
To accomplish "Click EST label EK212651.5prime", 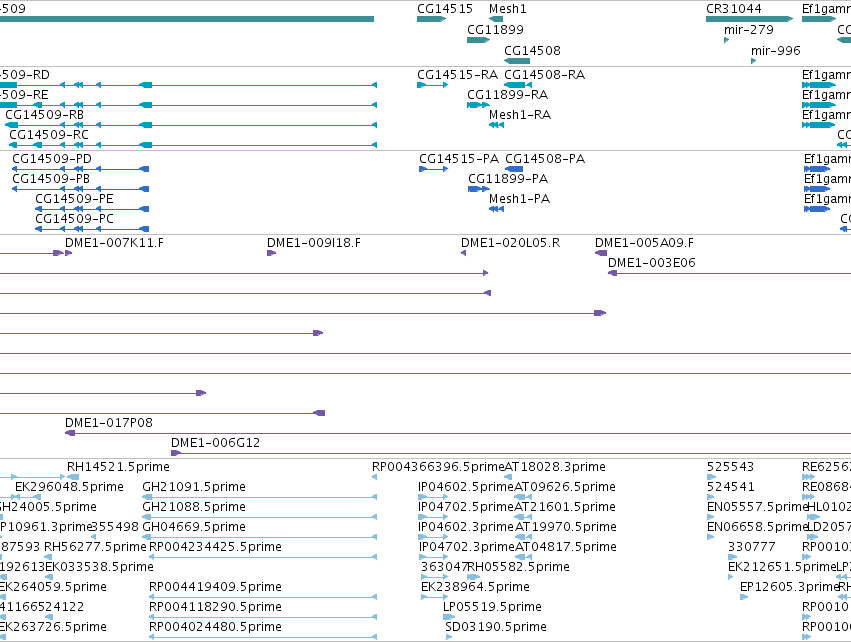I will pyautogui.click(x=782, y=567).
